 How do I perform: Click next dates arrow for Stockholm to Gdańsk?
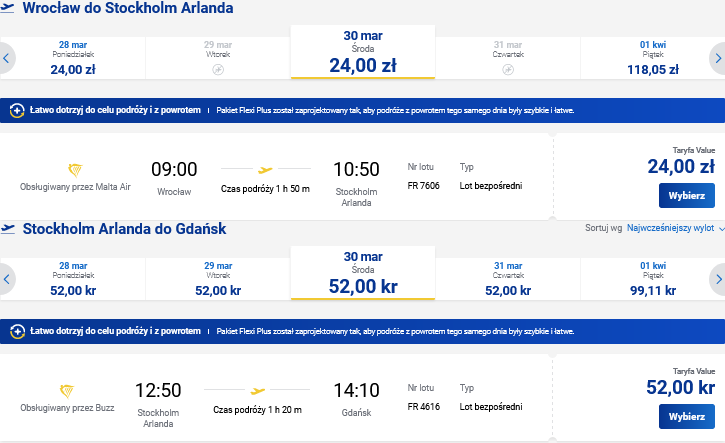click(718, 279)
